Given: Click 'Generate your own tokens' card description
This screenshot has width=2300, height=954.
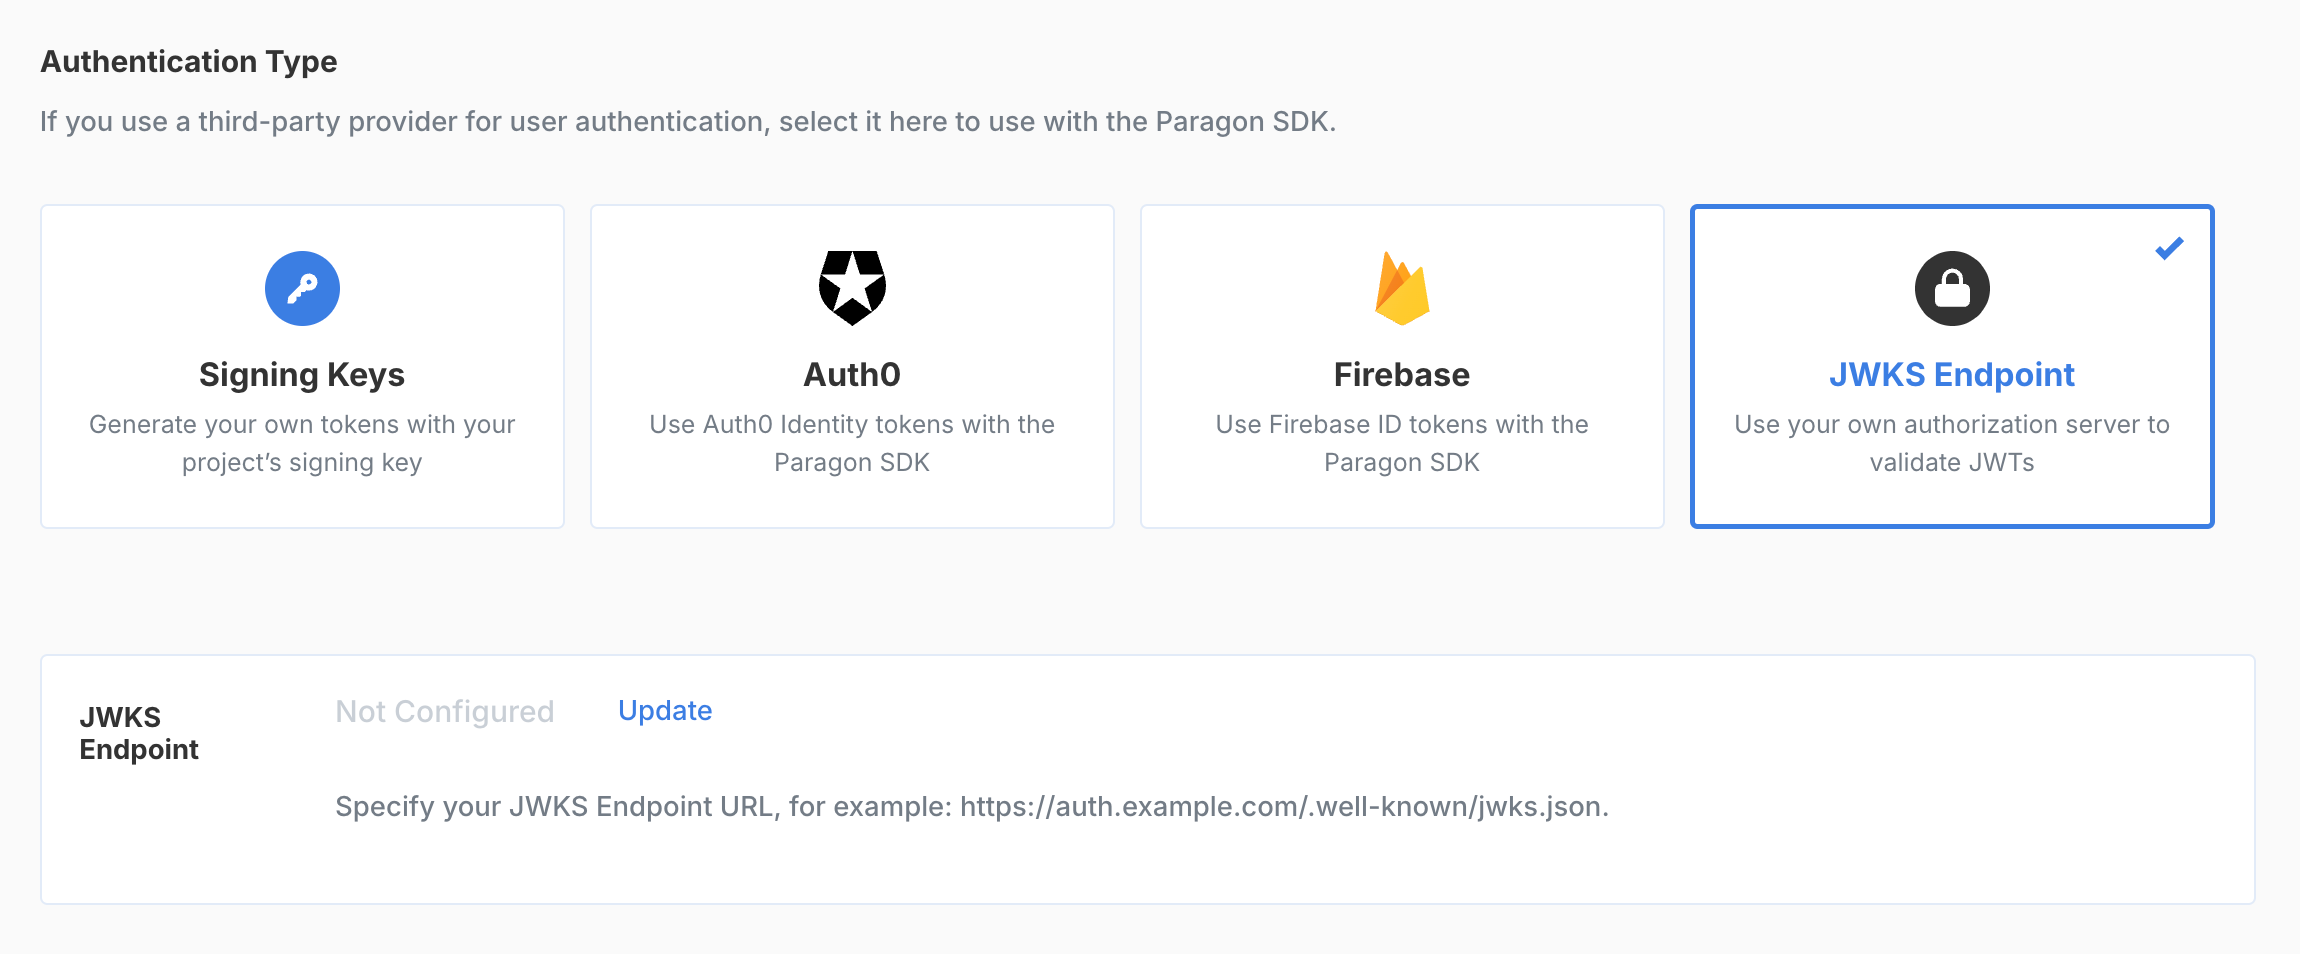Looking at the screenshot, I should (x=302, y=443).
